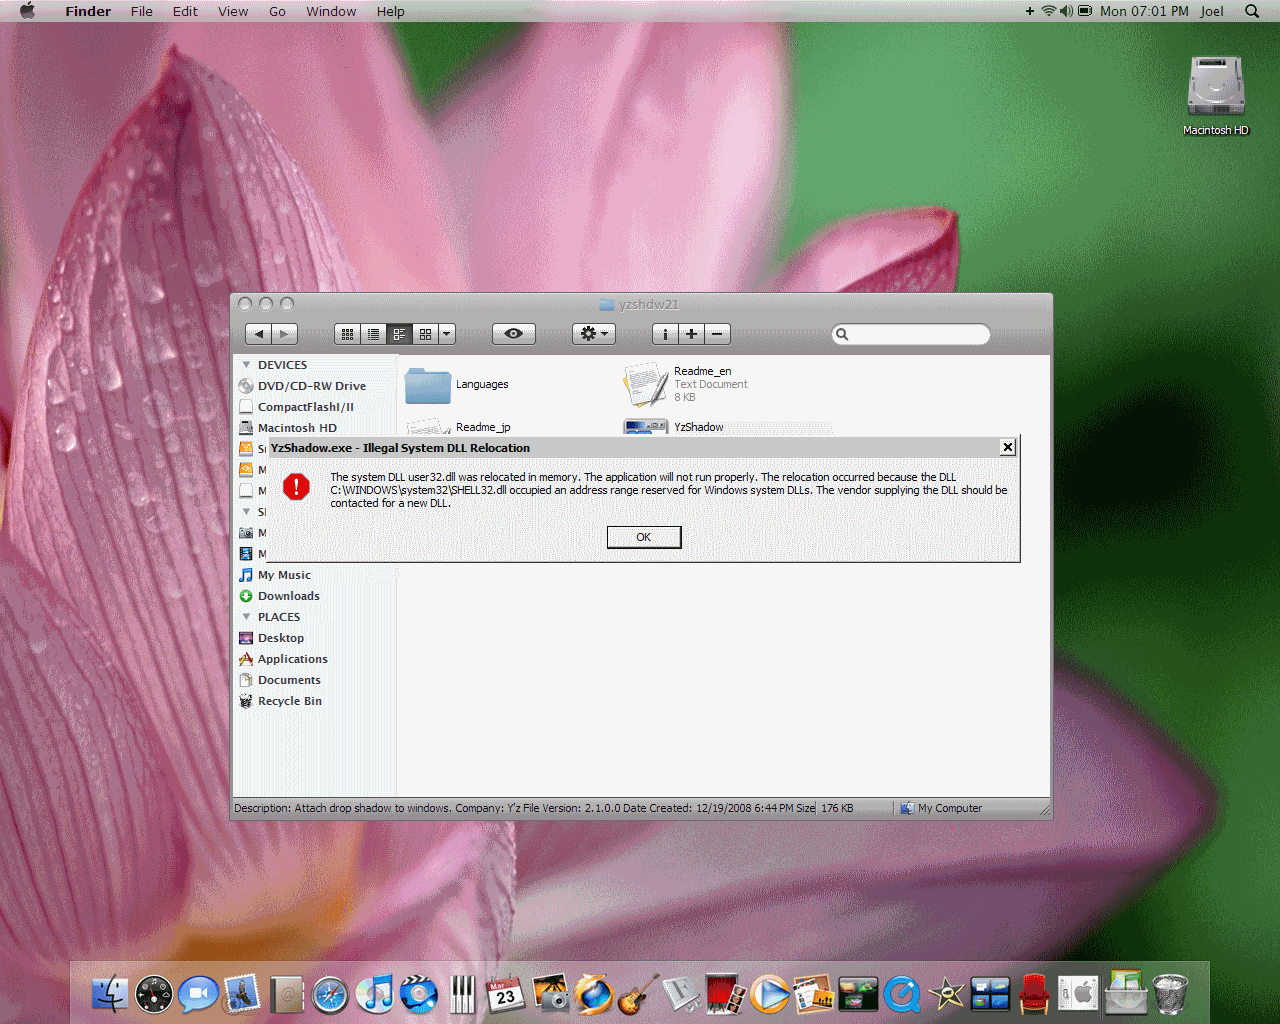The height and width of the screenshot is (1024, 1280).
Task: Open iChat from the dock
Action: point(198,994)
